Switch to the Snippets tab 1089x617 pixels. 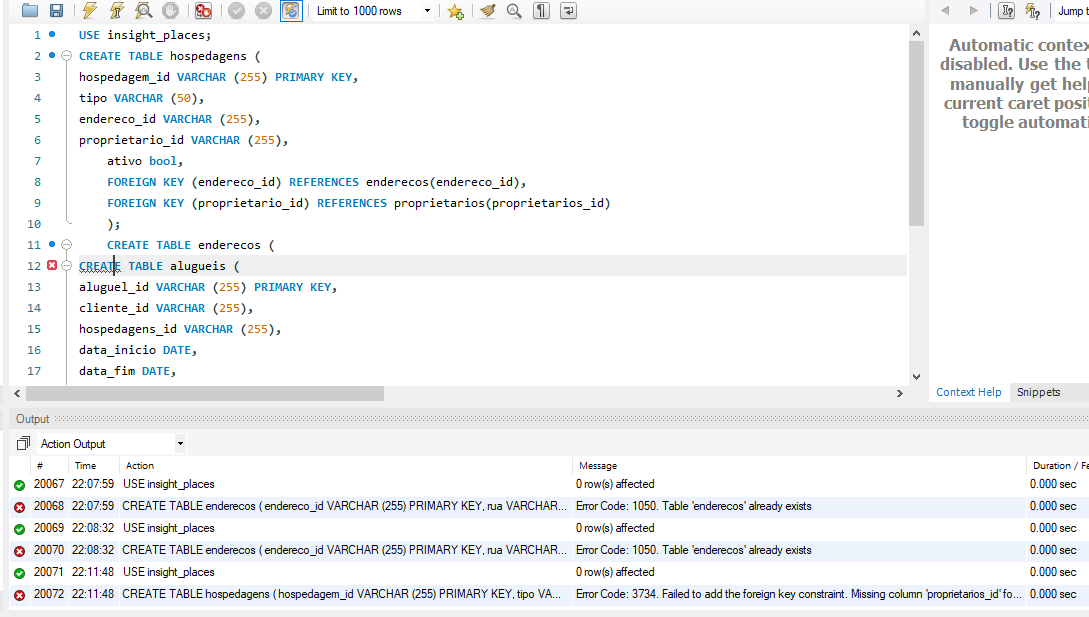click(x=1038, y=392)
